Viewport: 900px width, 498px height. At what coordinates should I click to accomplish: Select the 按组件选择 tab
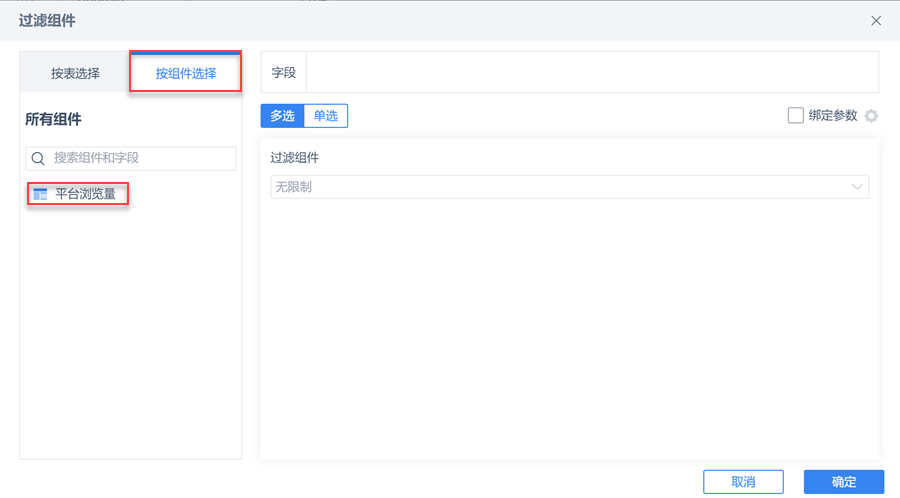click(186, 73)
